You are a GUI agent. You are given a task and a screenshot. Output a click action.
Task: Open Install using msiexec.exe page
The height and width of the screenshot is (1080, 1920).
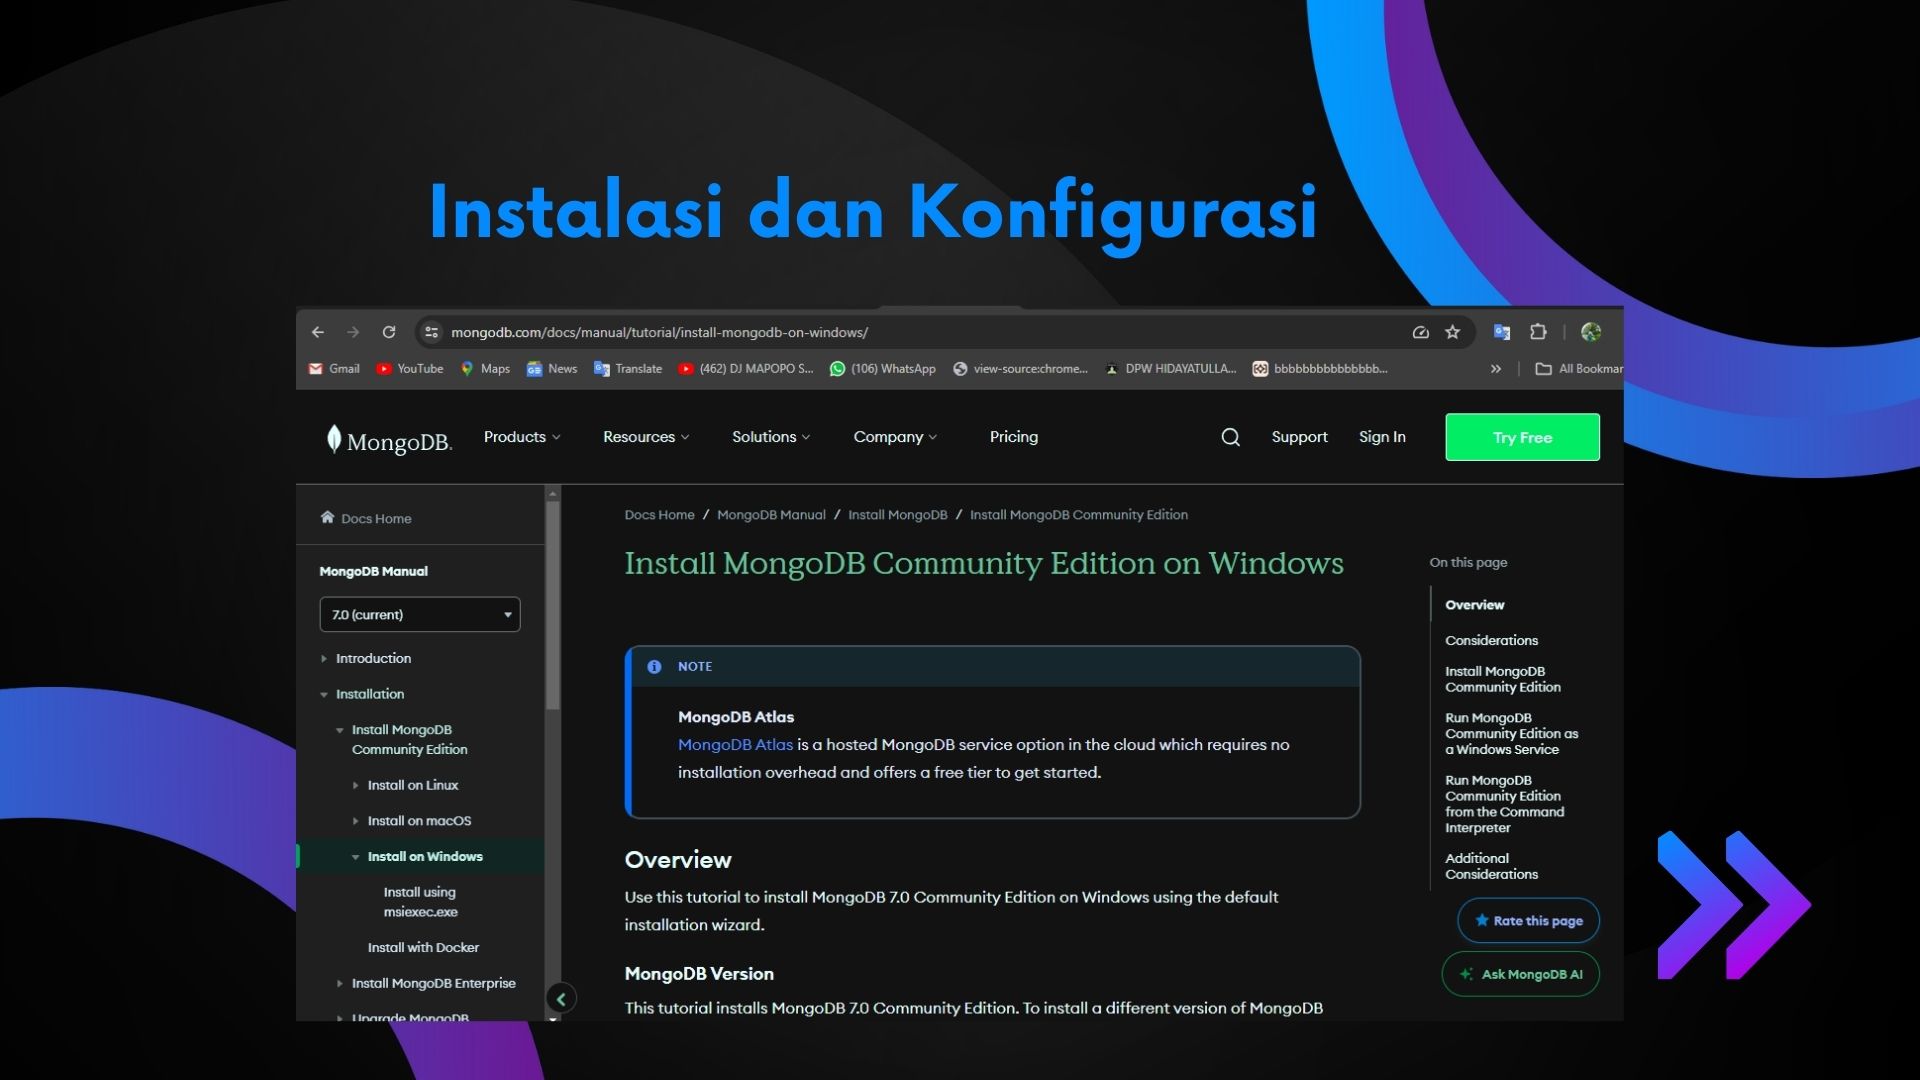tap(420, 901)
